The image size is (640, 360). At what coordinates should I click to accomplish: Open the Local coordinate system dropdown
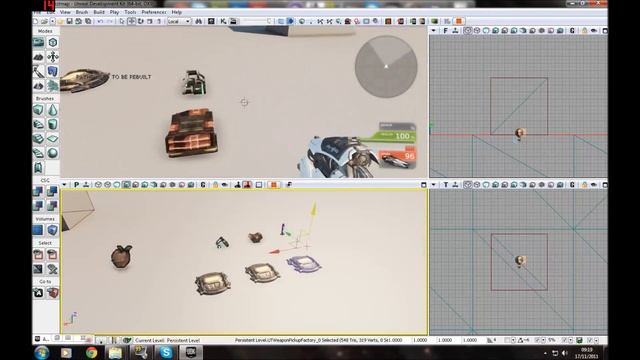click(x=179, y=21)
